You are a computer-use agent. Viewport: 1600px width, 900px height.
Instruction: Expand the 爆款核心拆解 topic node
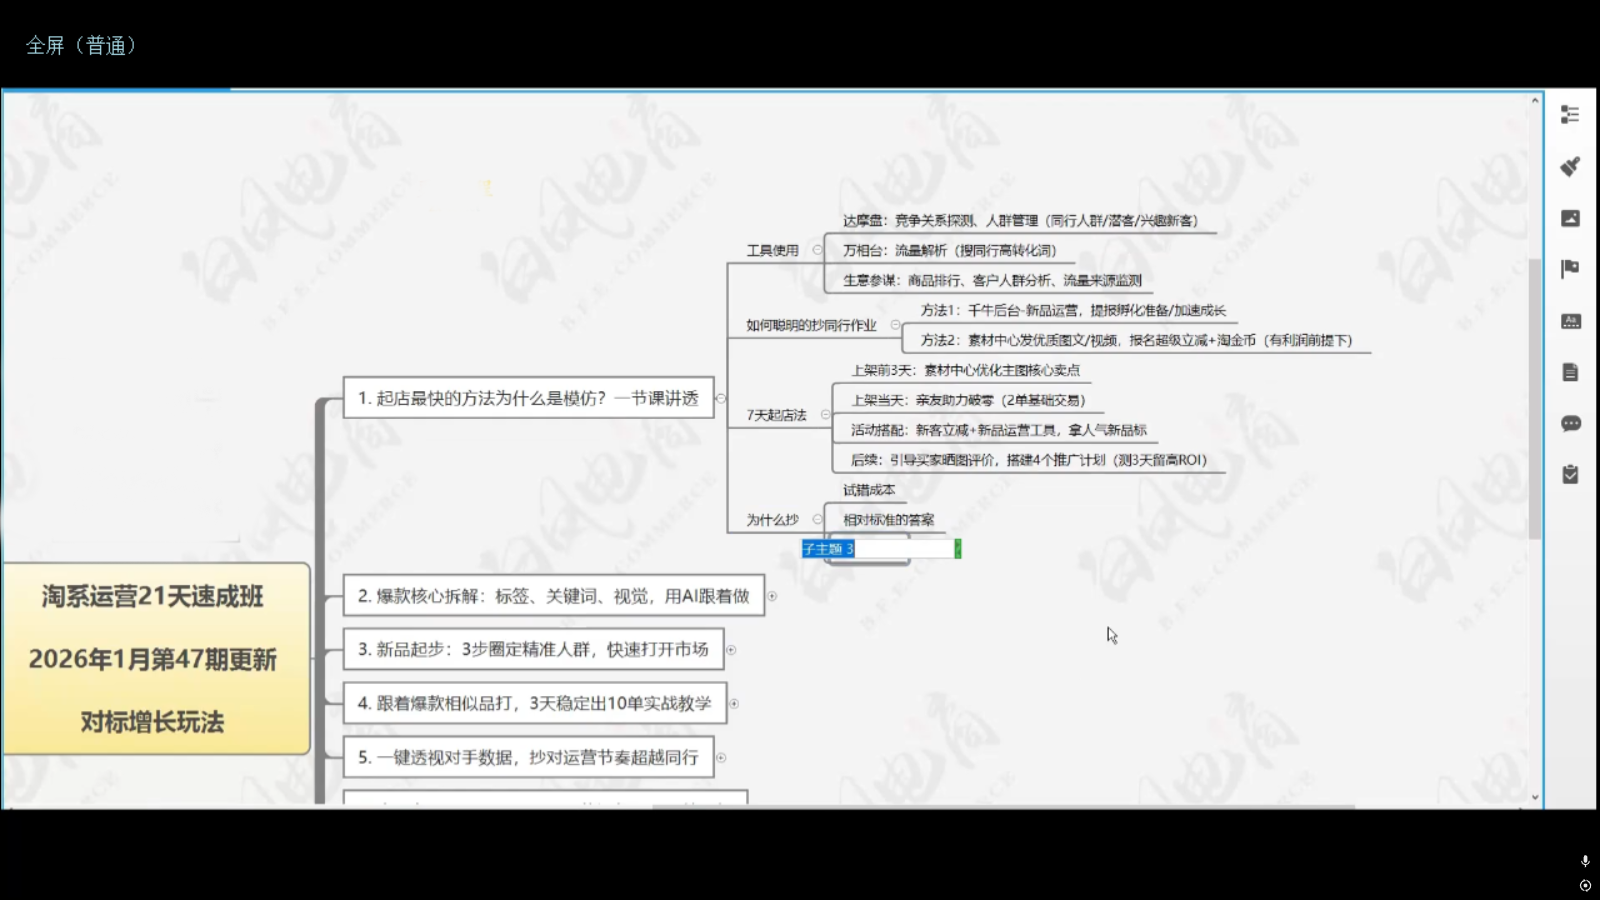pyautogui.click(x=773, y=596)
